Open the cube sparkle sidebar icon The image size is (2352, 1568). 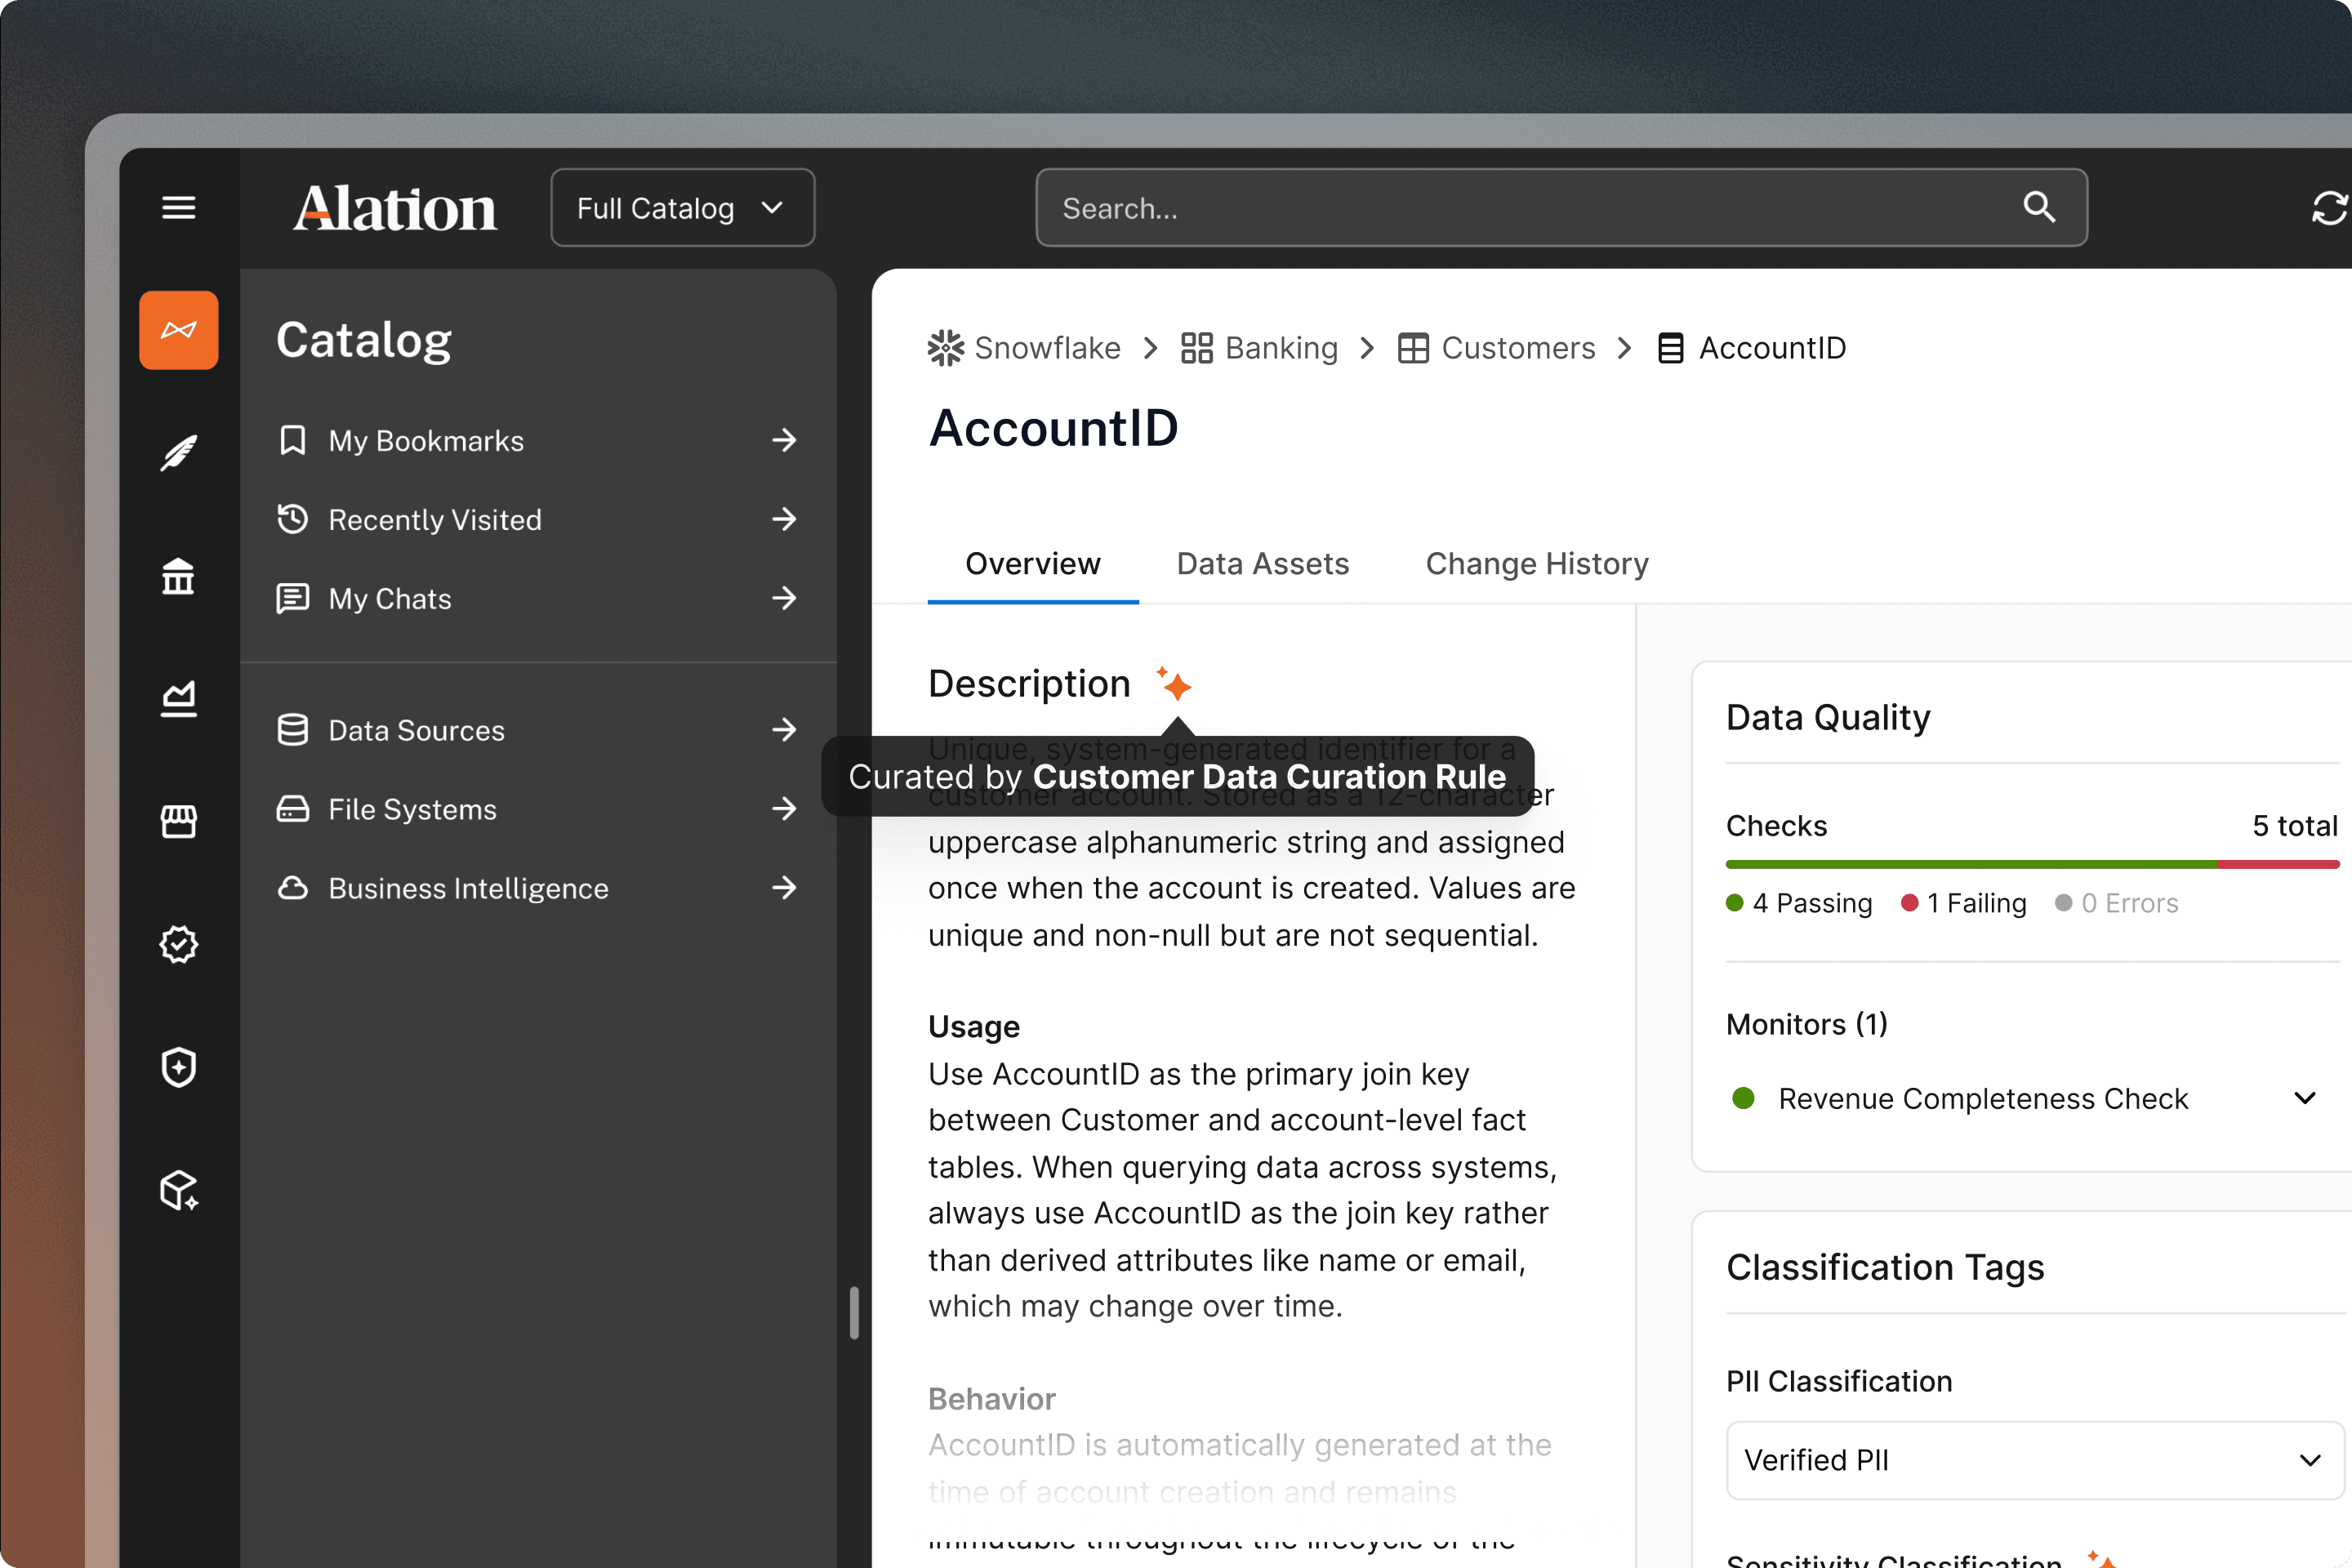[179, 1190]
